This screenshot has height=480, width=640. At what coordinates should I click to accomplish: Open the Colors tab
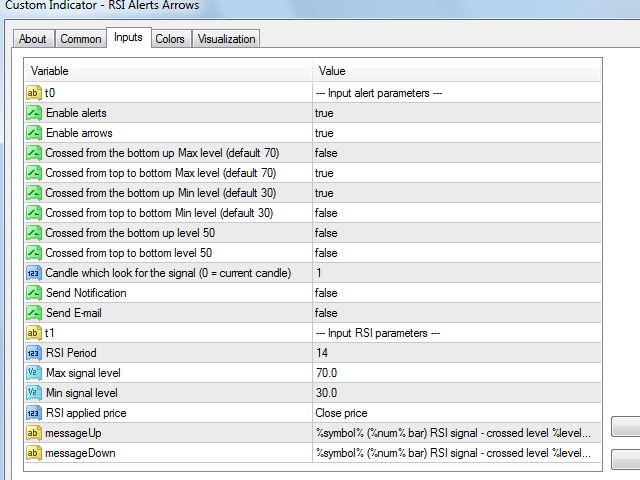tap(170, 39)
